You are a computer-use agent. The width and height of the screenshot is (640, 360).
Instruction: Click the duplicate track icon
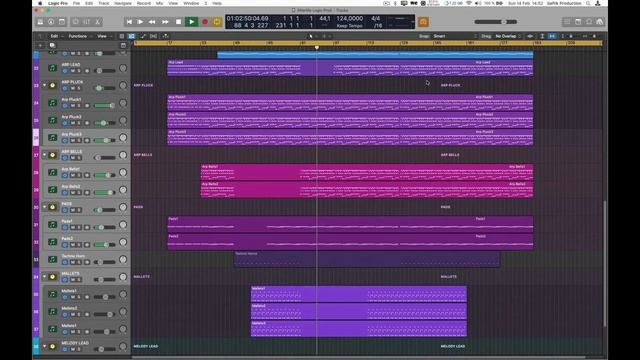[52, 45]
